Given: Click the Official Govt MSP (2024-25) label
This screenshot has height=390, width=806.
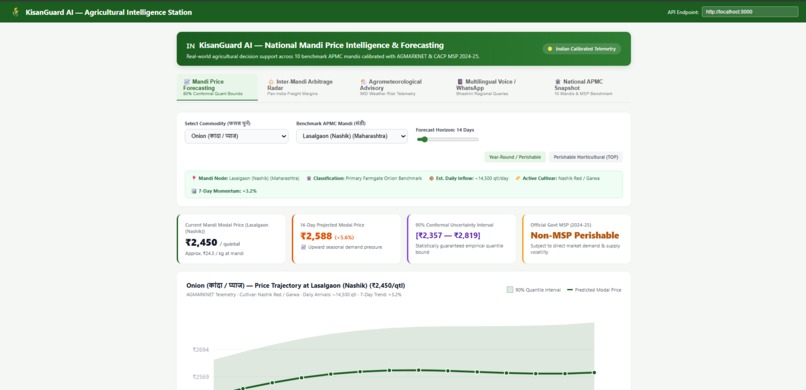Looking at the screenshot, I should 561,225.
